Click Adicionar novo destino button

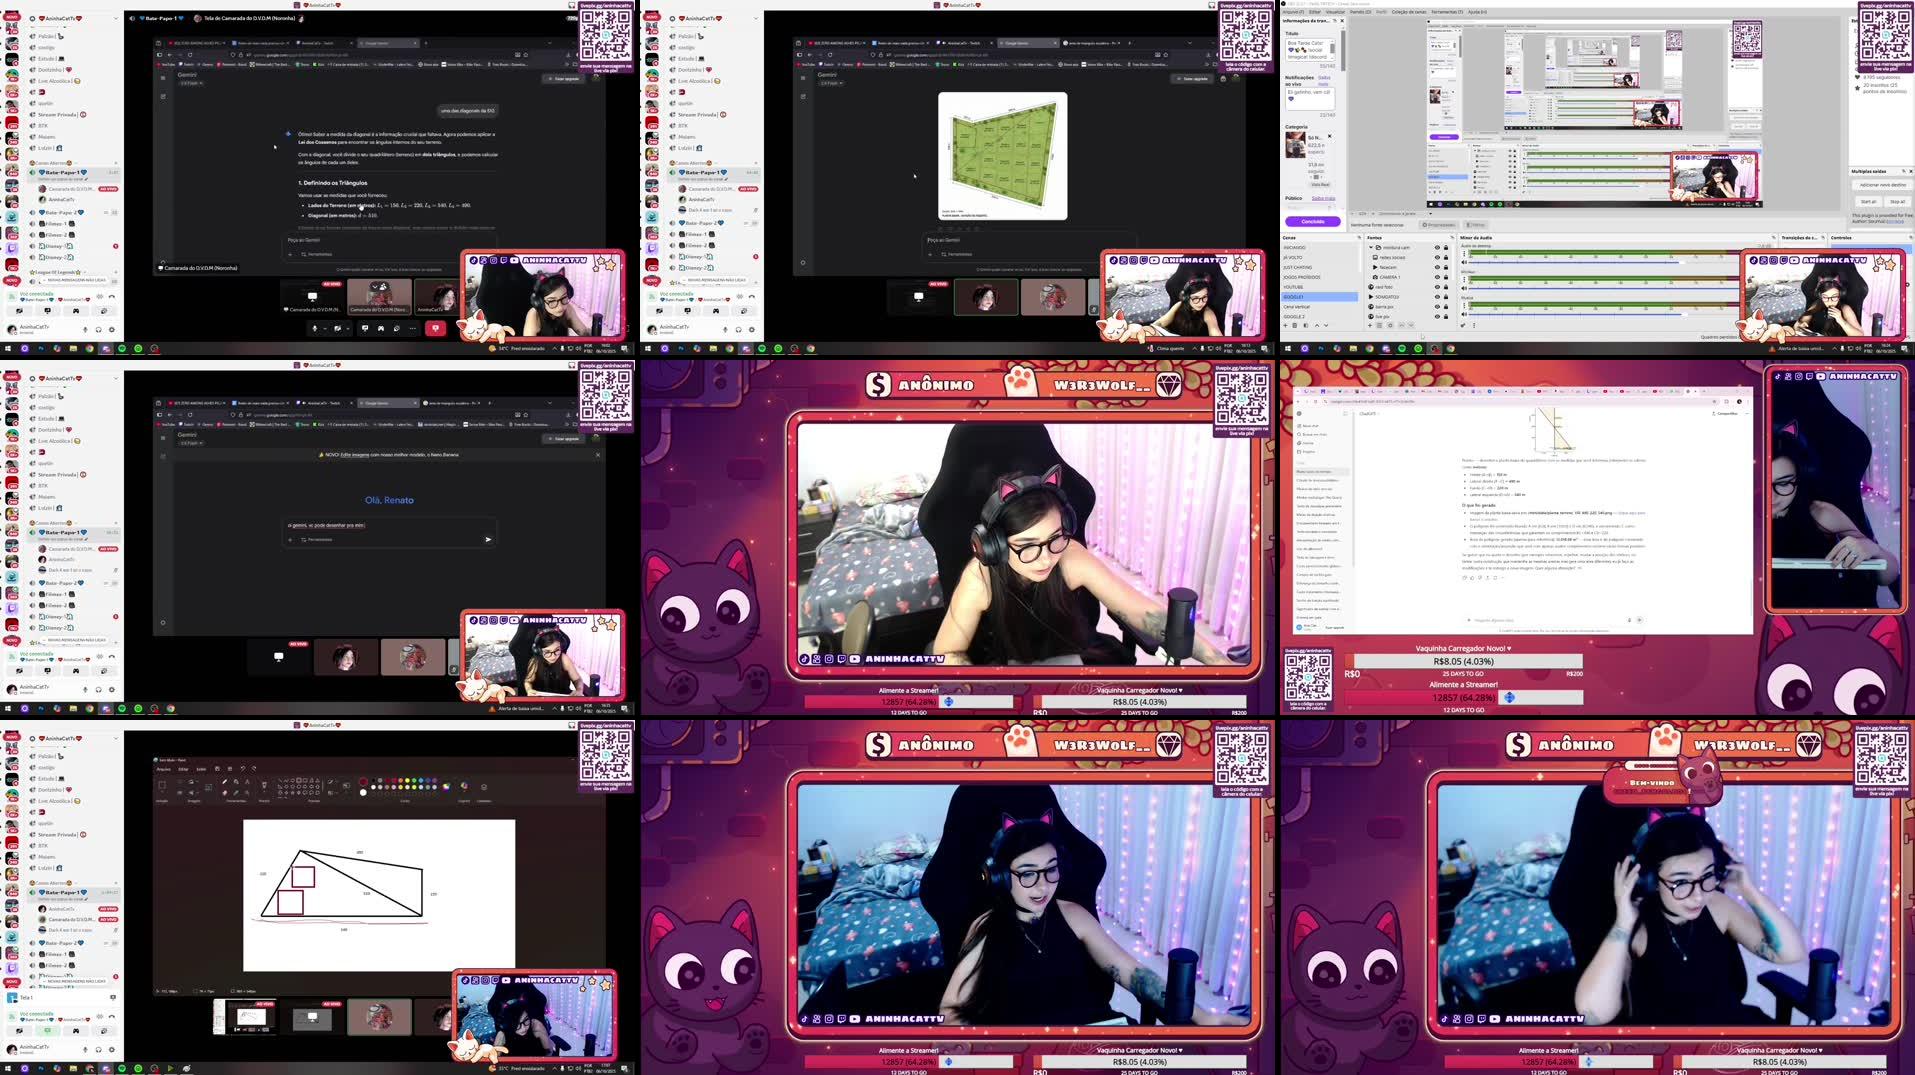click(1881, 185)
